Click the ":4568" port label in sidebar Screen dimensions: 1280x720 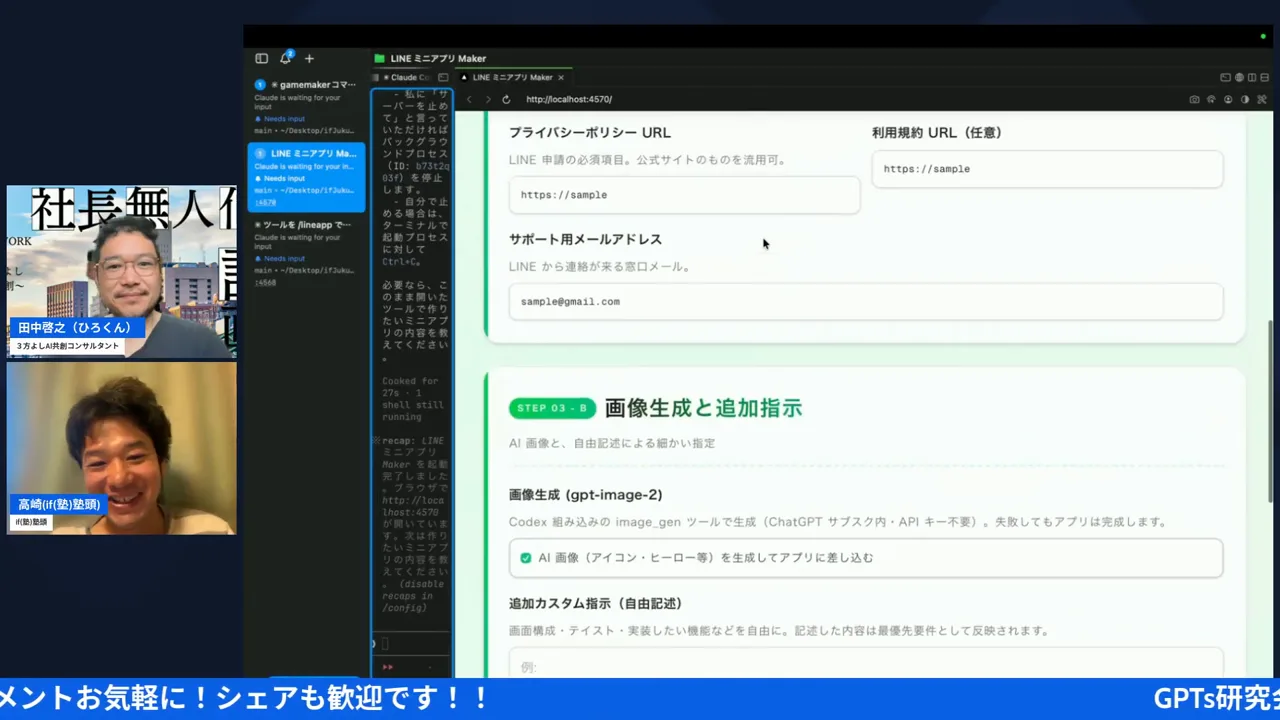click(x=265, y=282)
